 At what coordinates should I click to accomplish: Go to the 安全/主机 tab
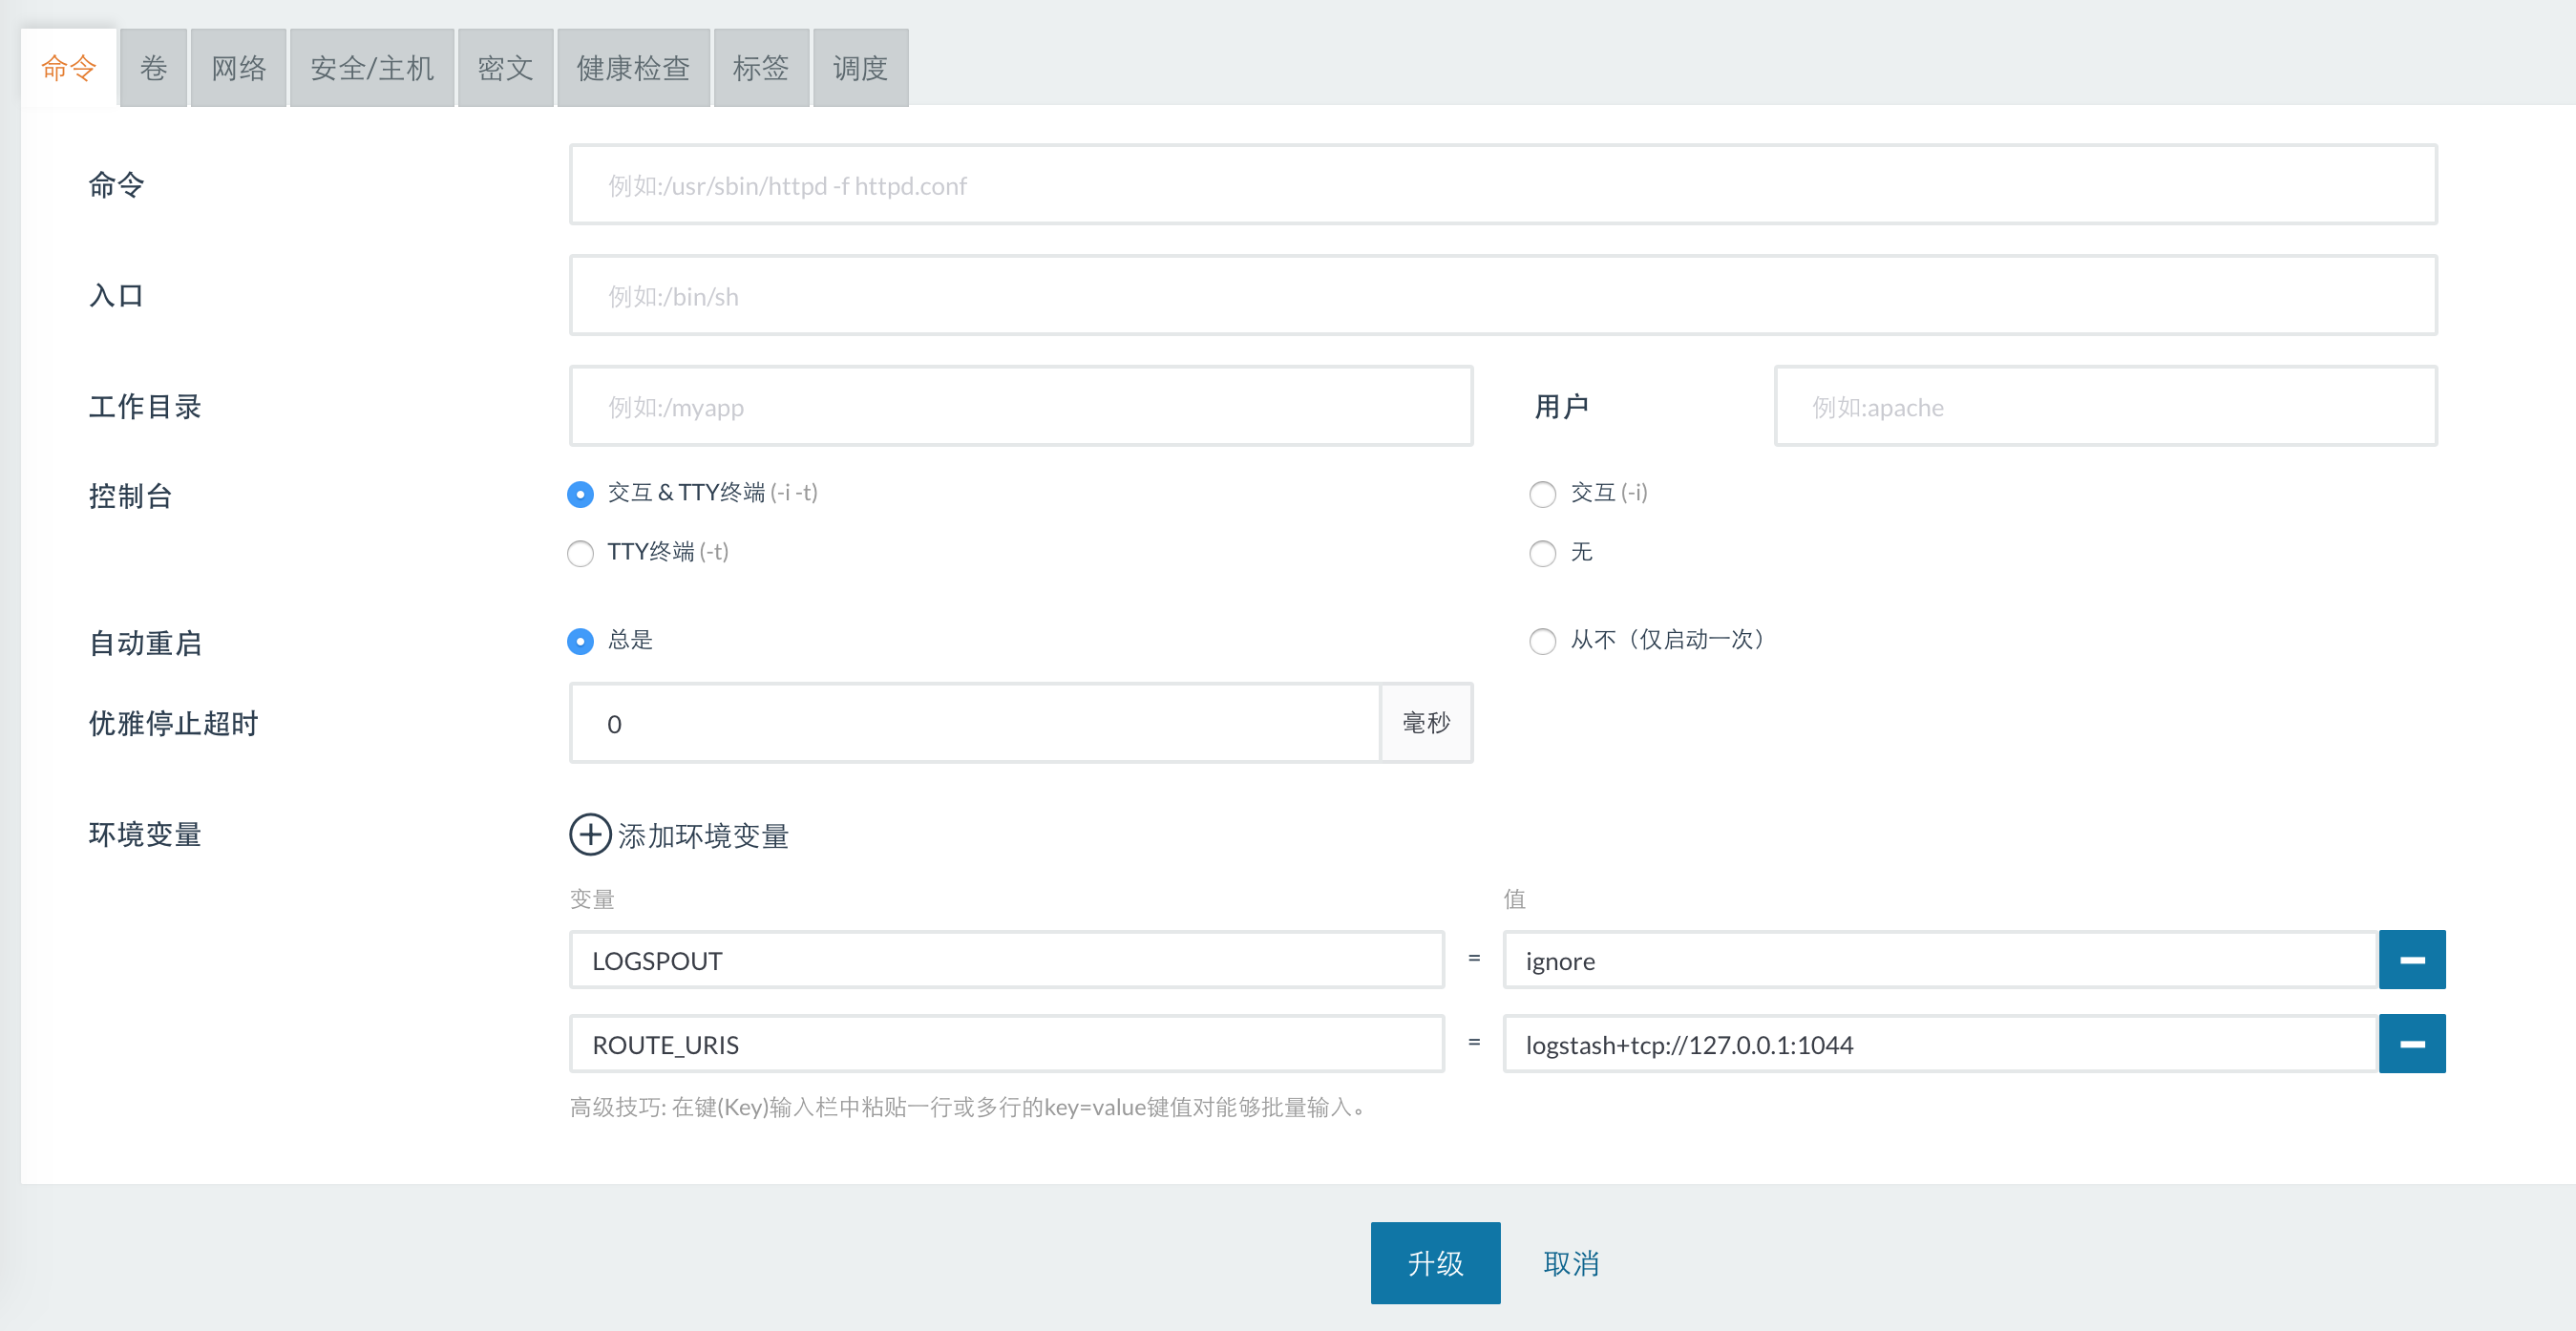click(x=371, y=68)
